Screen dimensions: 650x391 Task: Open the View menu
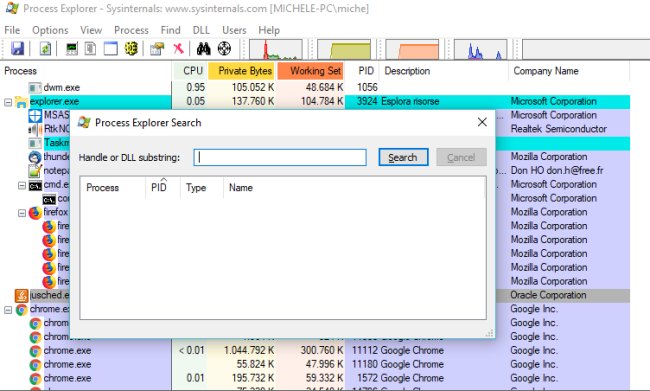(91, 30)
